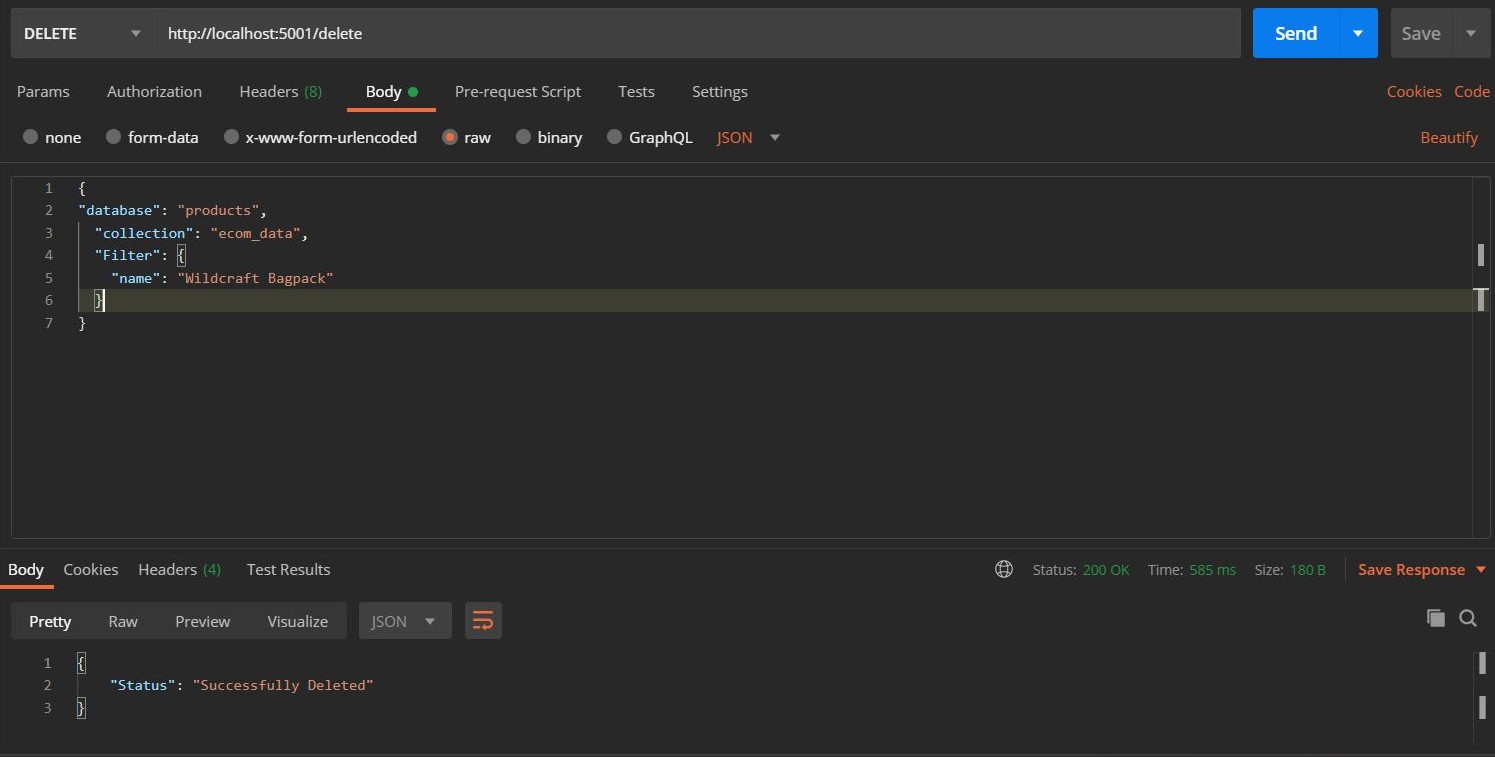This screenshot has width=1495, height=757.
Task: Open the response JSON format dropdown
Action: (405, 621)
